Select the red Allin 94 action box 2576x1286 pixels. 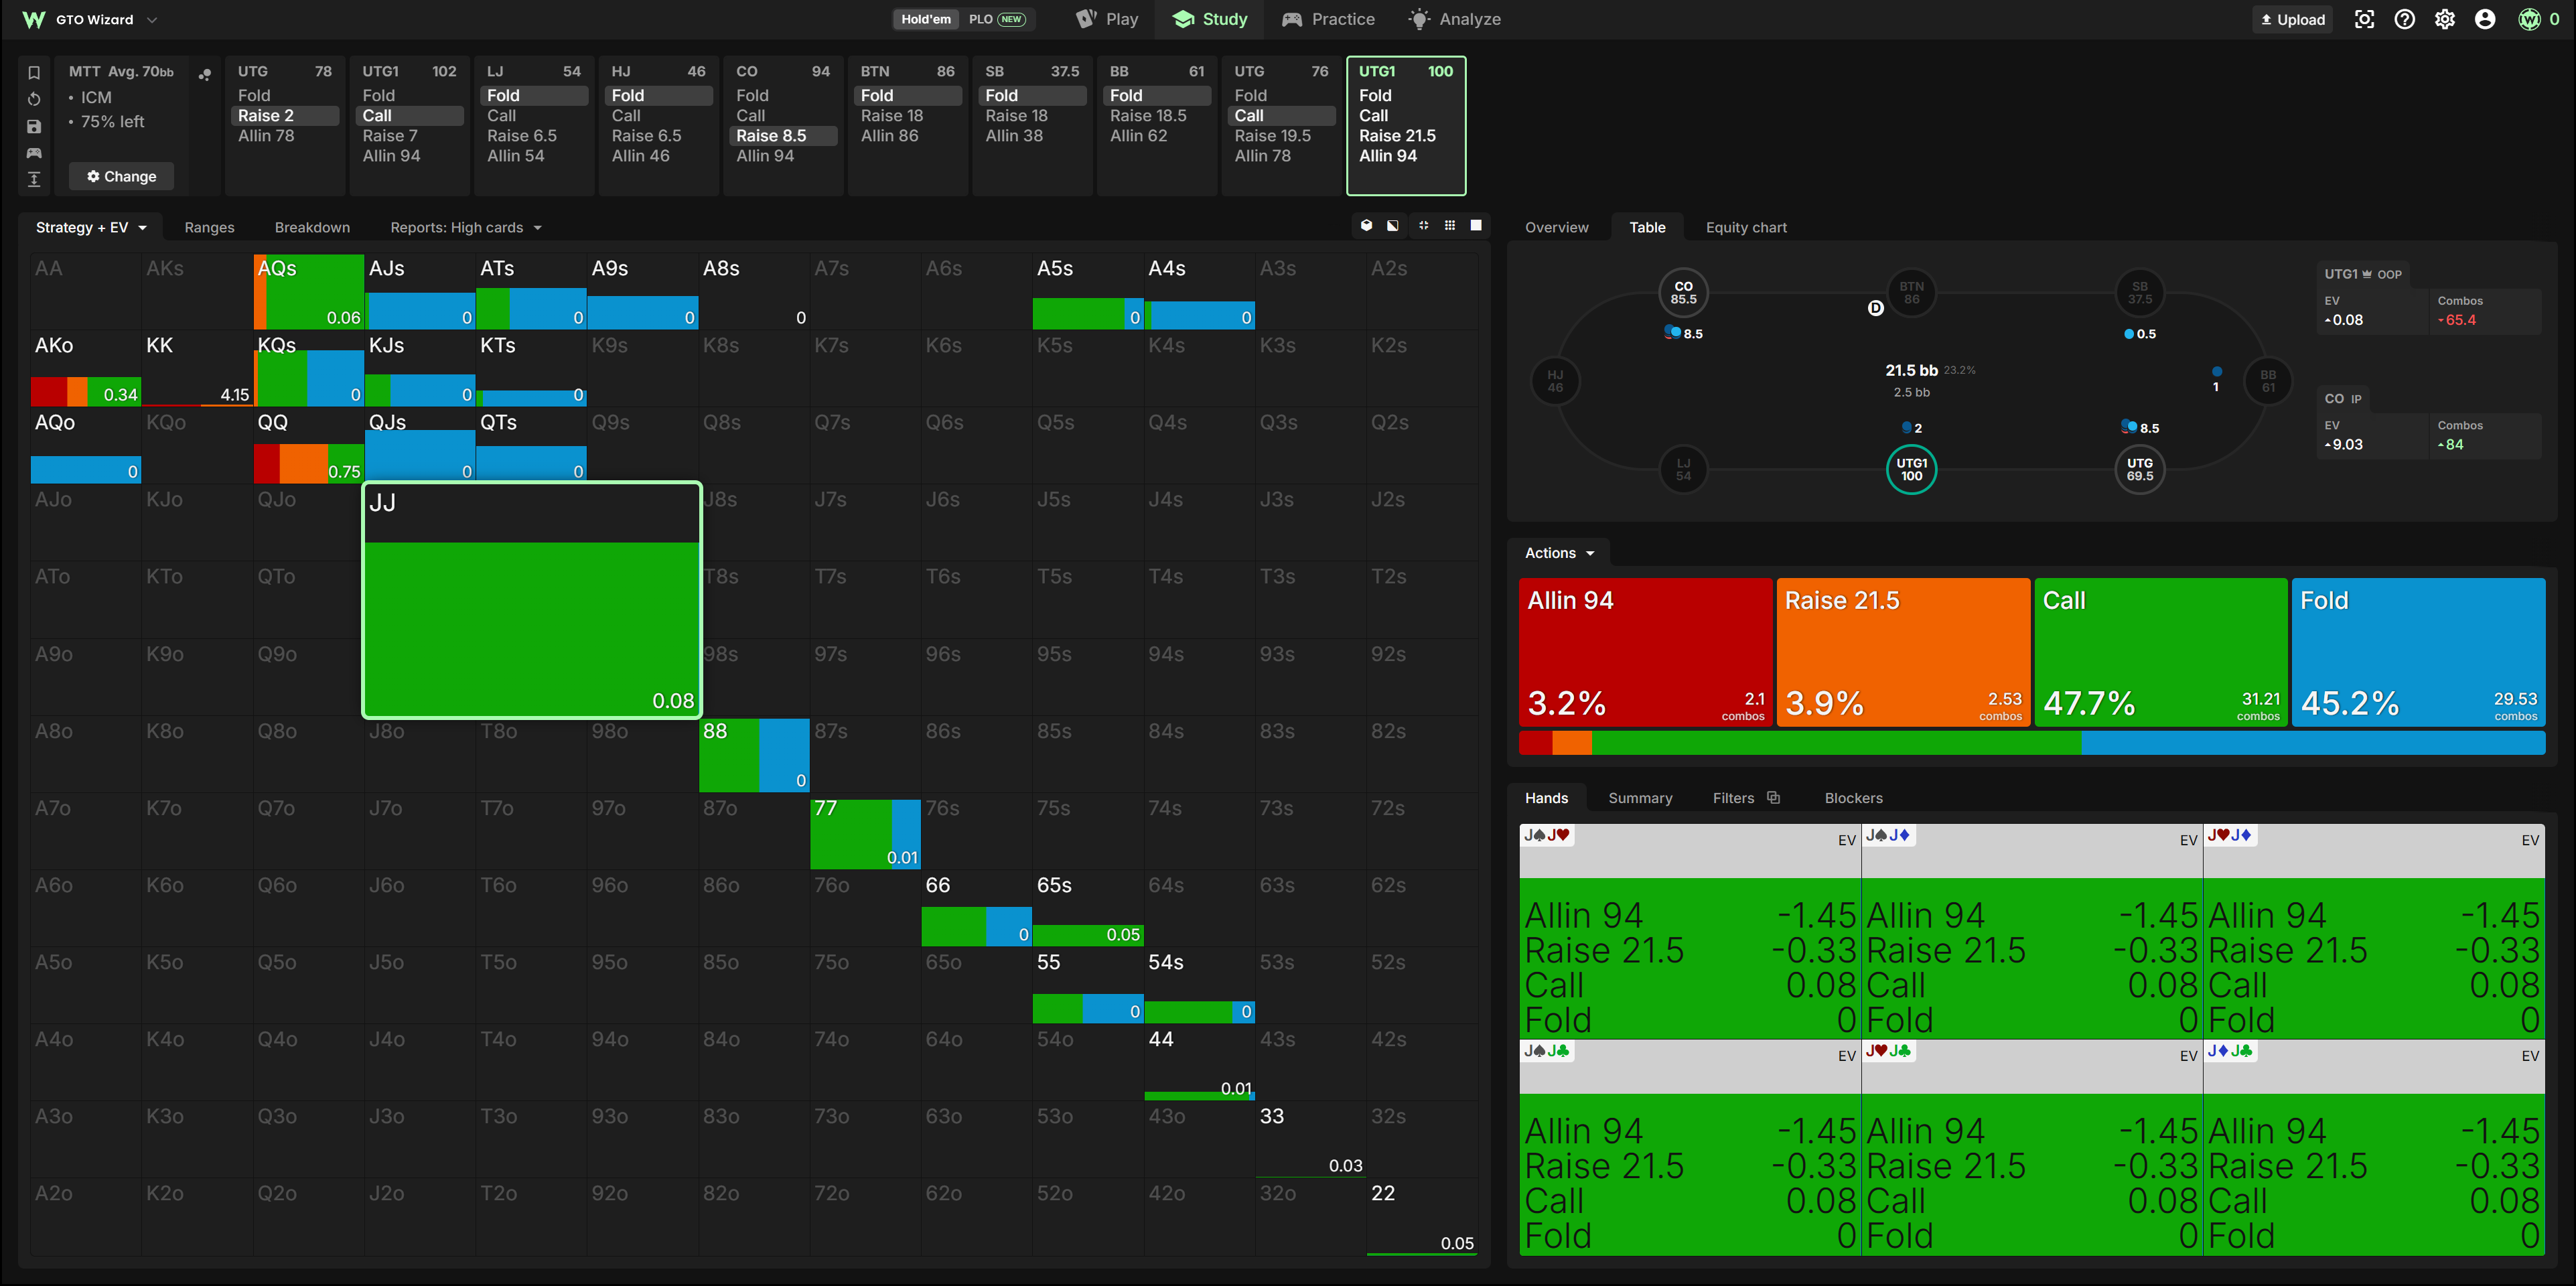tap(1645, 652)
